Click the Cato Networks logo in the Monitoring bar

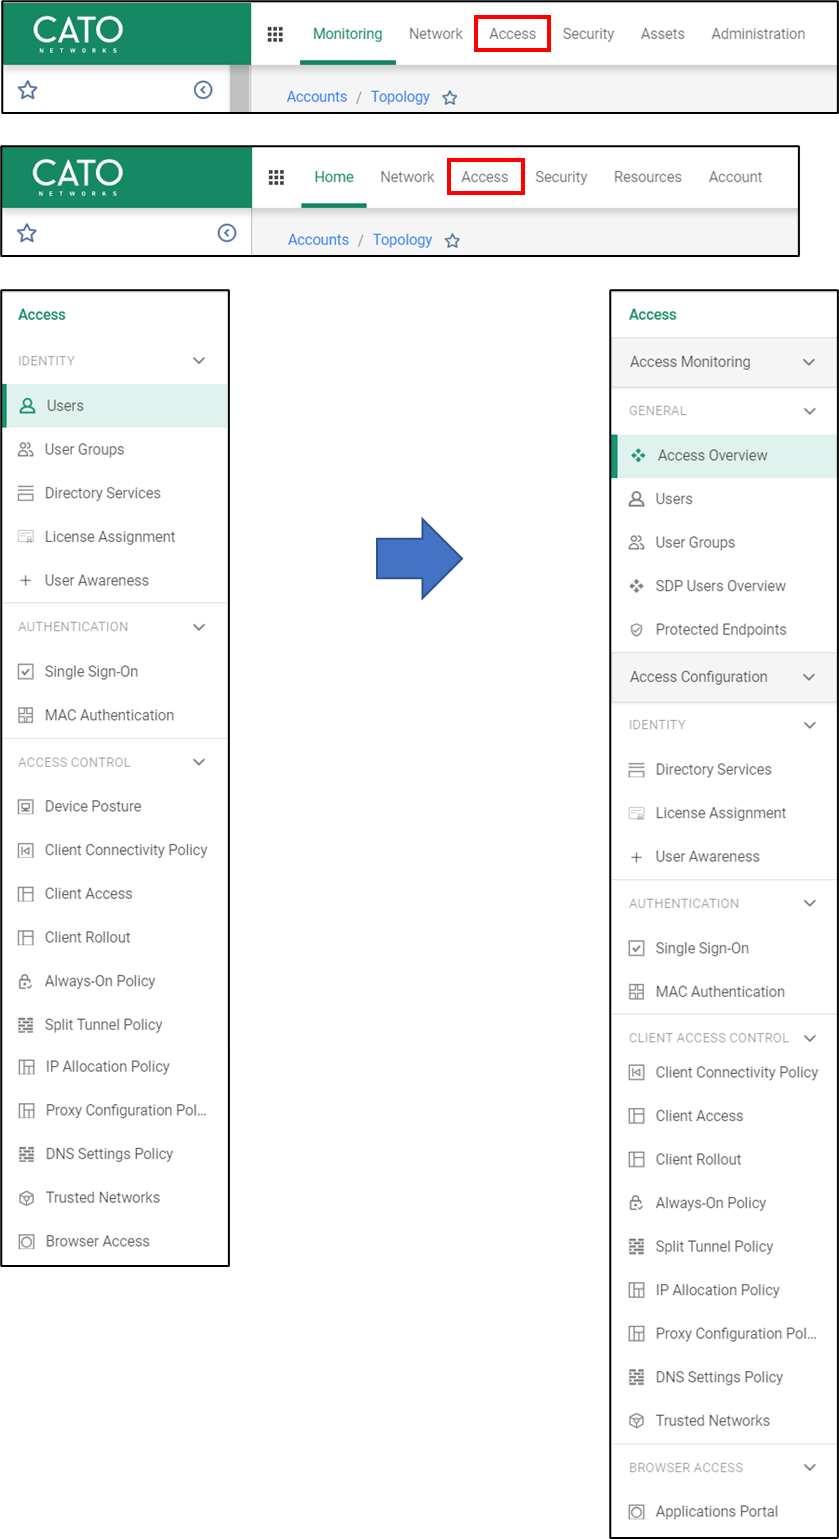[x=77, y=34]
